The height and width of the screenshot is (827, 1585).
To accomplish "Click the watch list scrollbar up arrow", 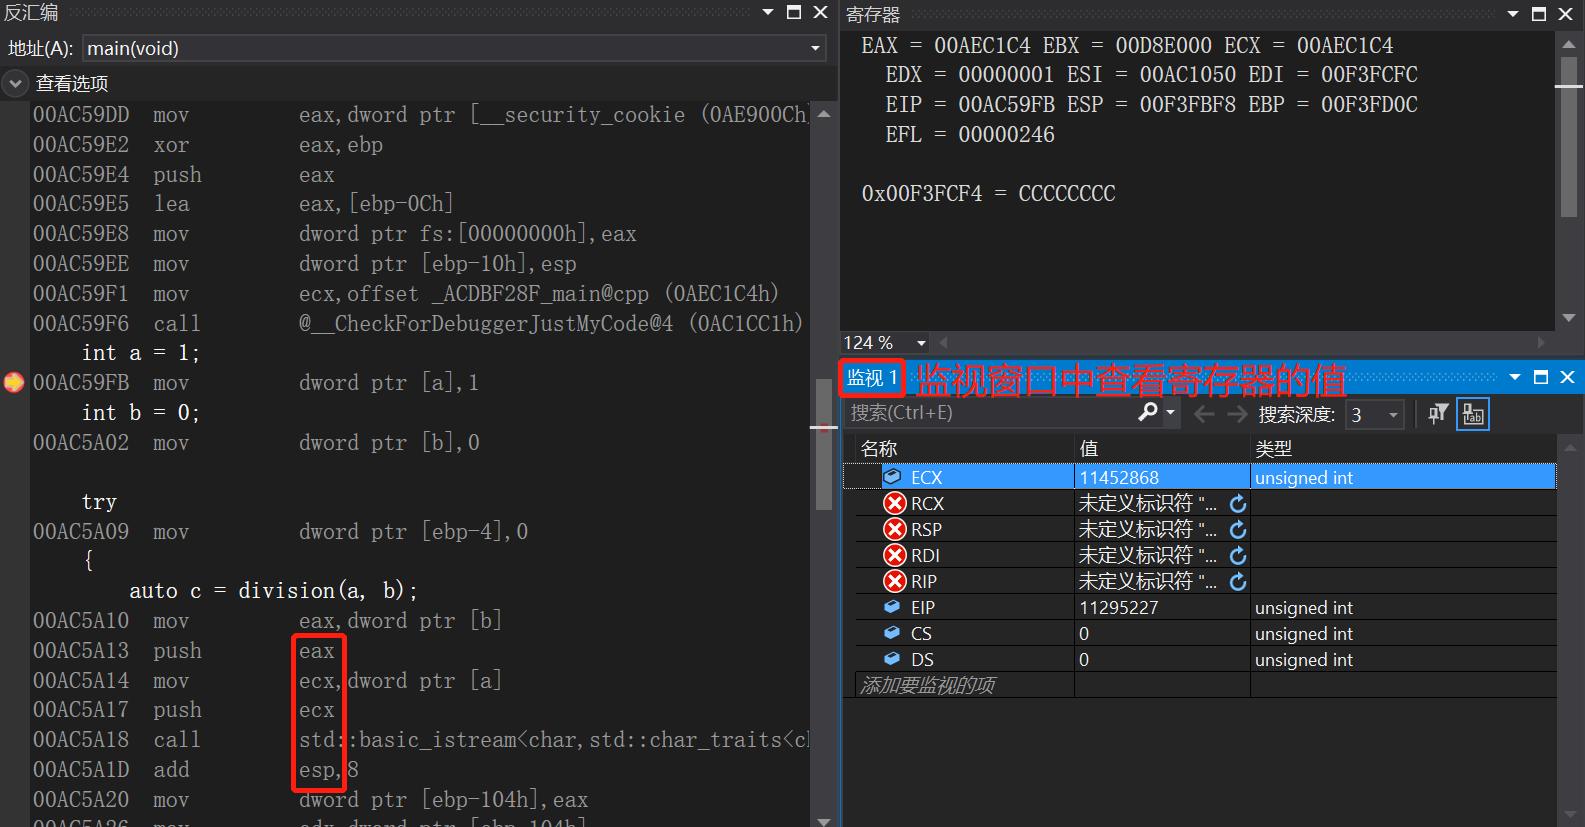I will click(1569, 447).
